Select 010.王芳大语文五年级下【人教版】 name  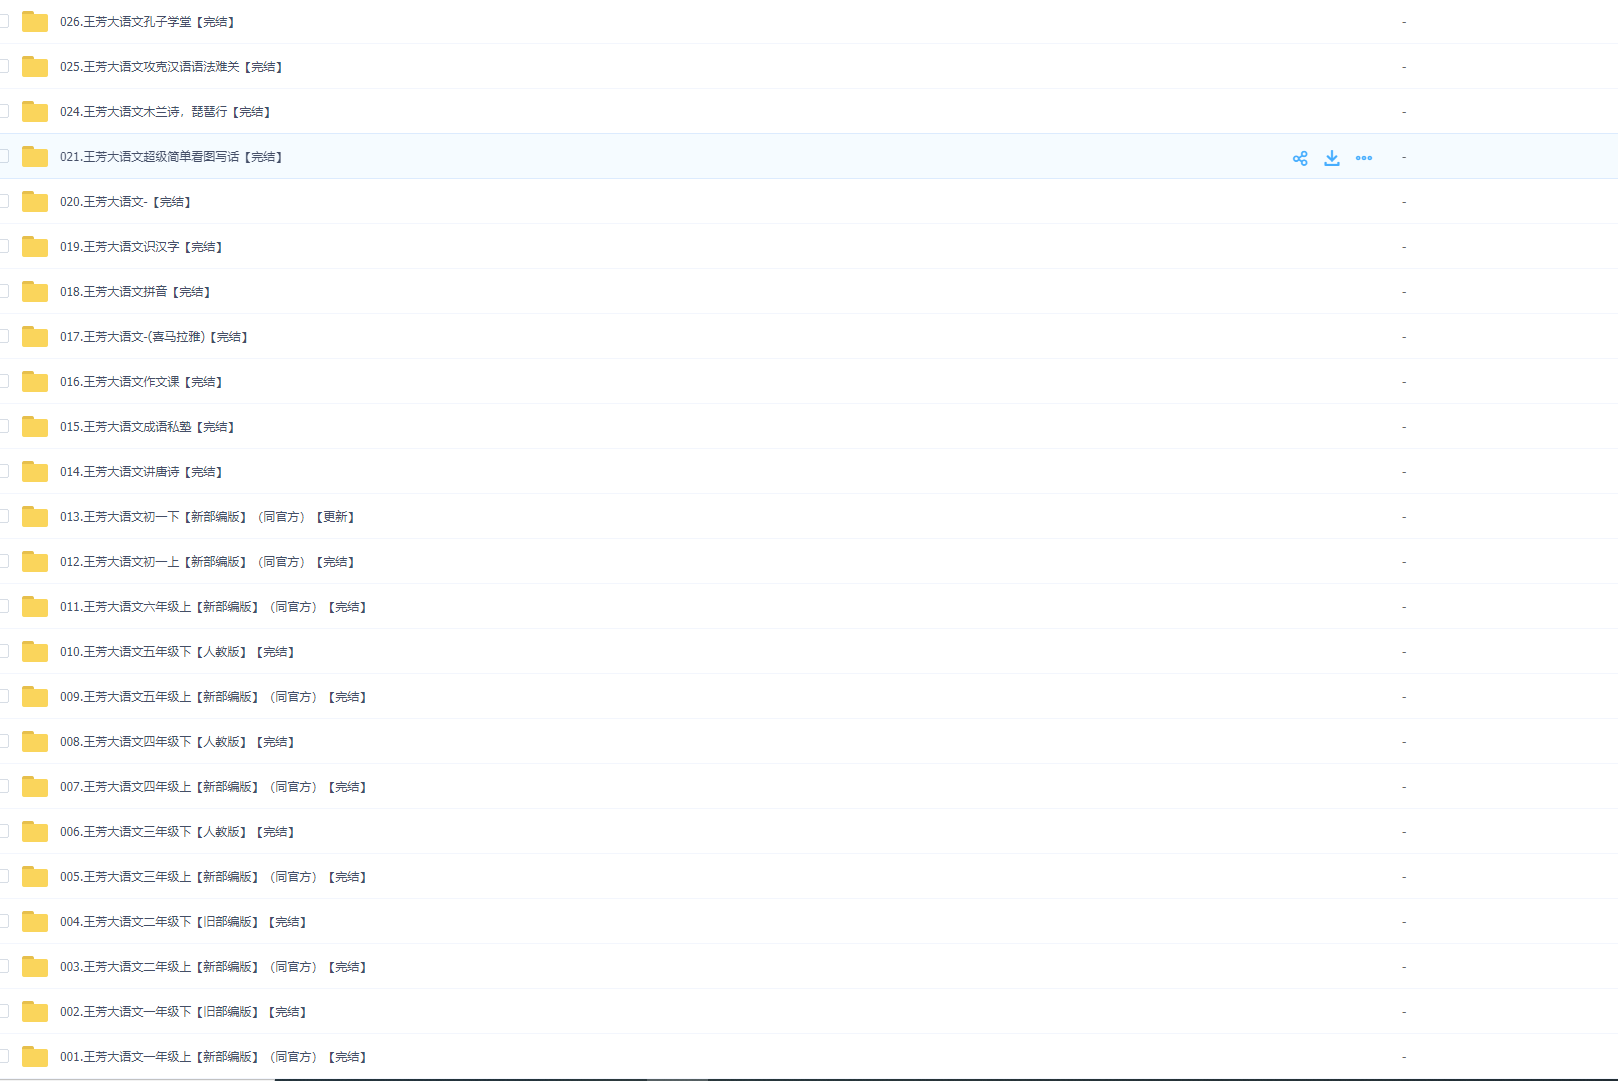coord(177,651)
